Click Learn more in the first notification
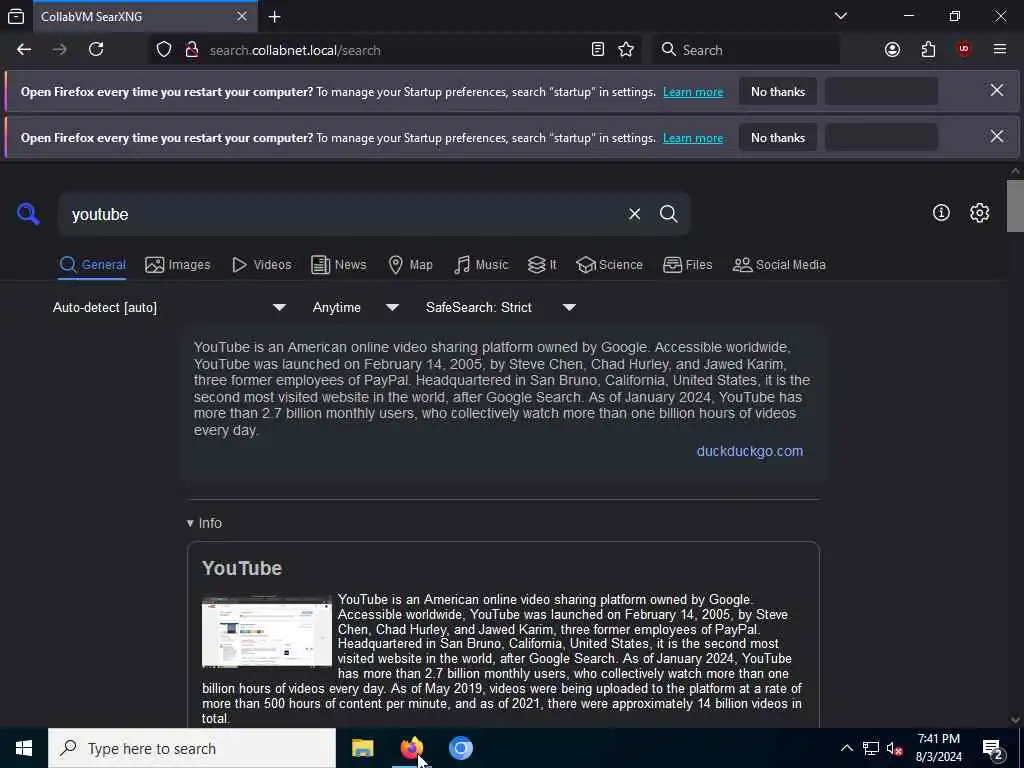This screenshot has width=1024, height=768. click(693, 92)
